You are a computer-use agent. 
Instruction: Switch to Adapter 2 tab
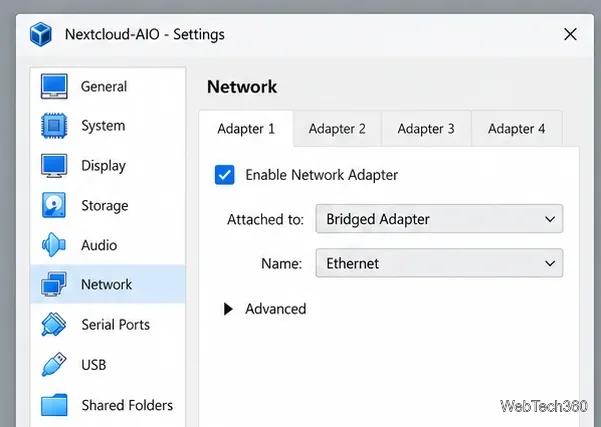pos(337,129)
